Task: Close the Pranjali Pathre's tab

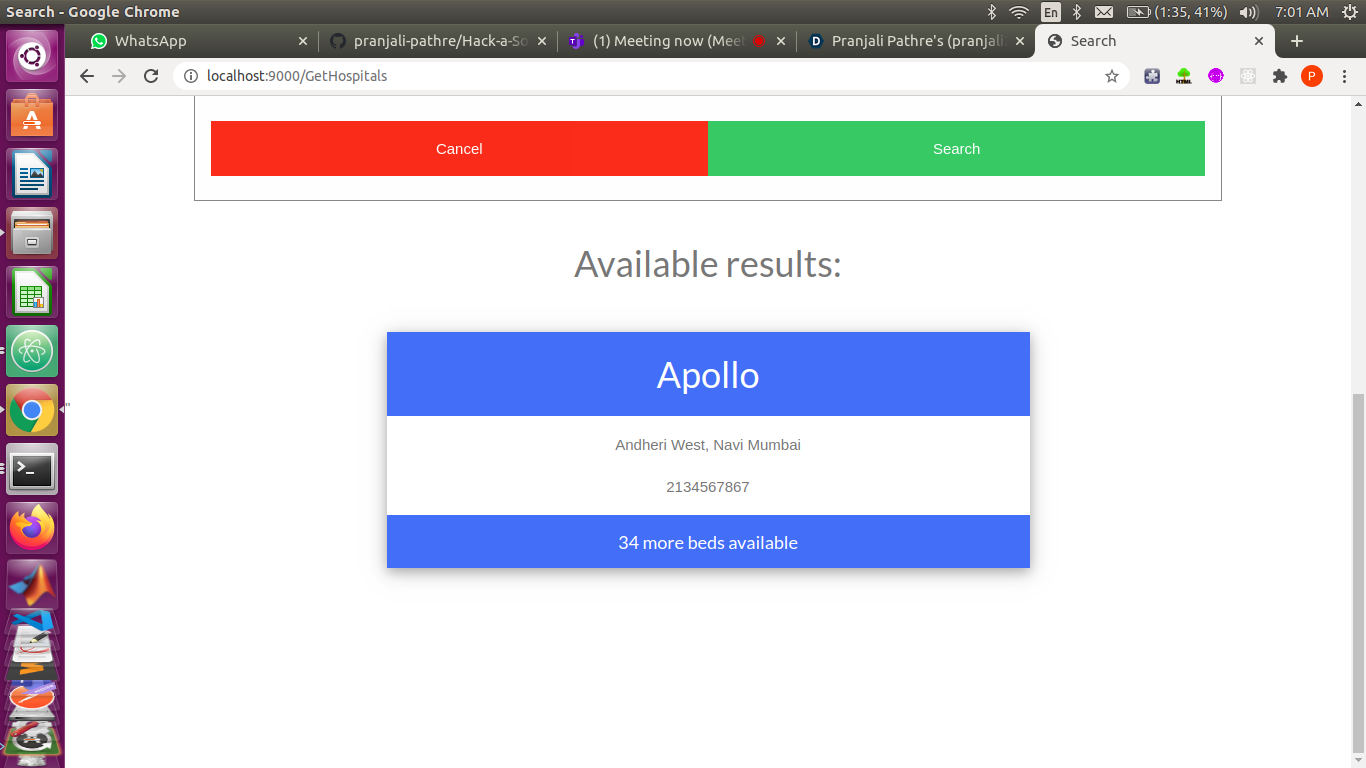Action: click(1020, 41)
